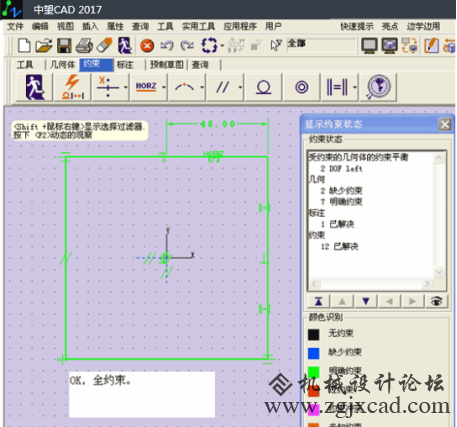This screenshot has width=457, height=427.
Task: Switch to the 预制草图 tab
Action: pos(167,65)
